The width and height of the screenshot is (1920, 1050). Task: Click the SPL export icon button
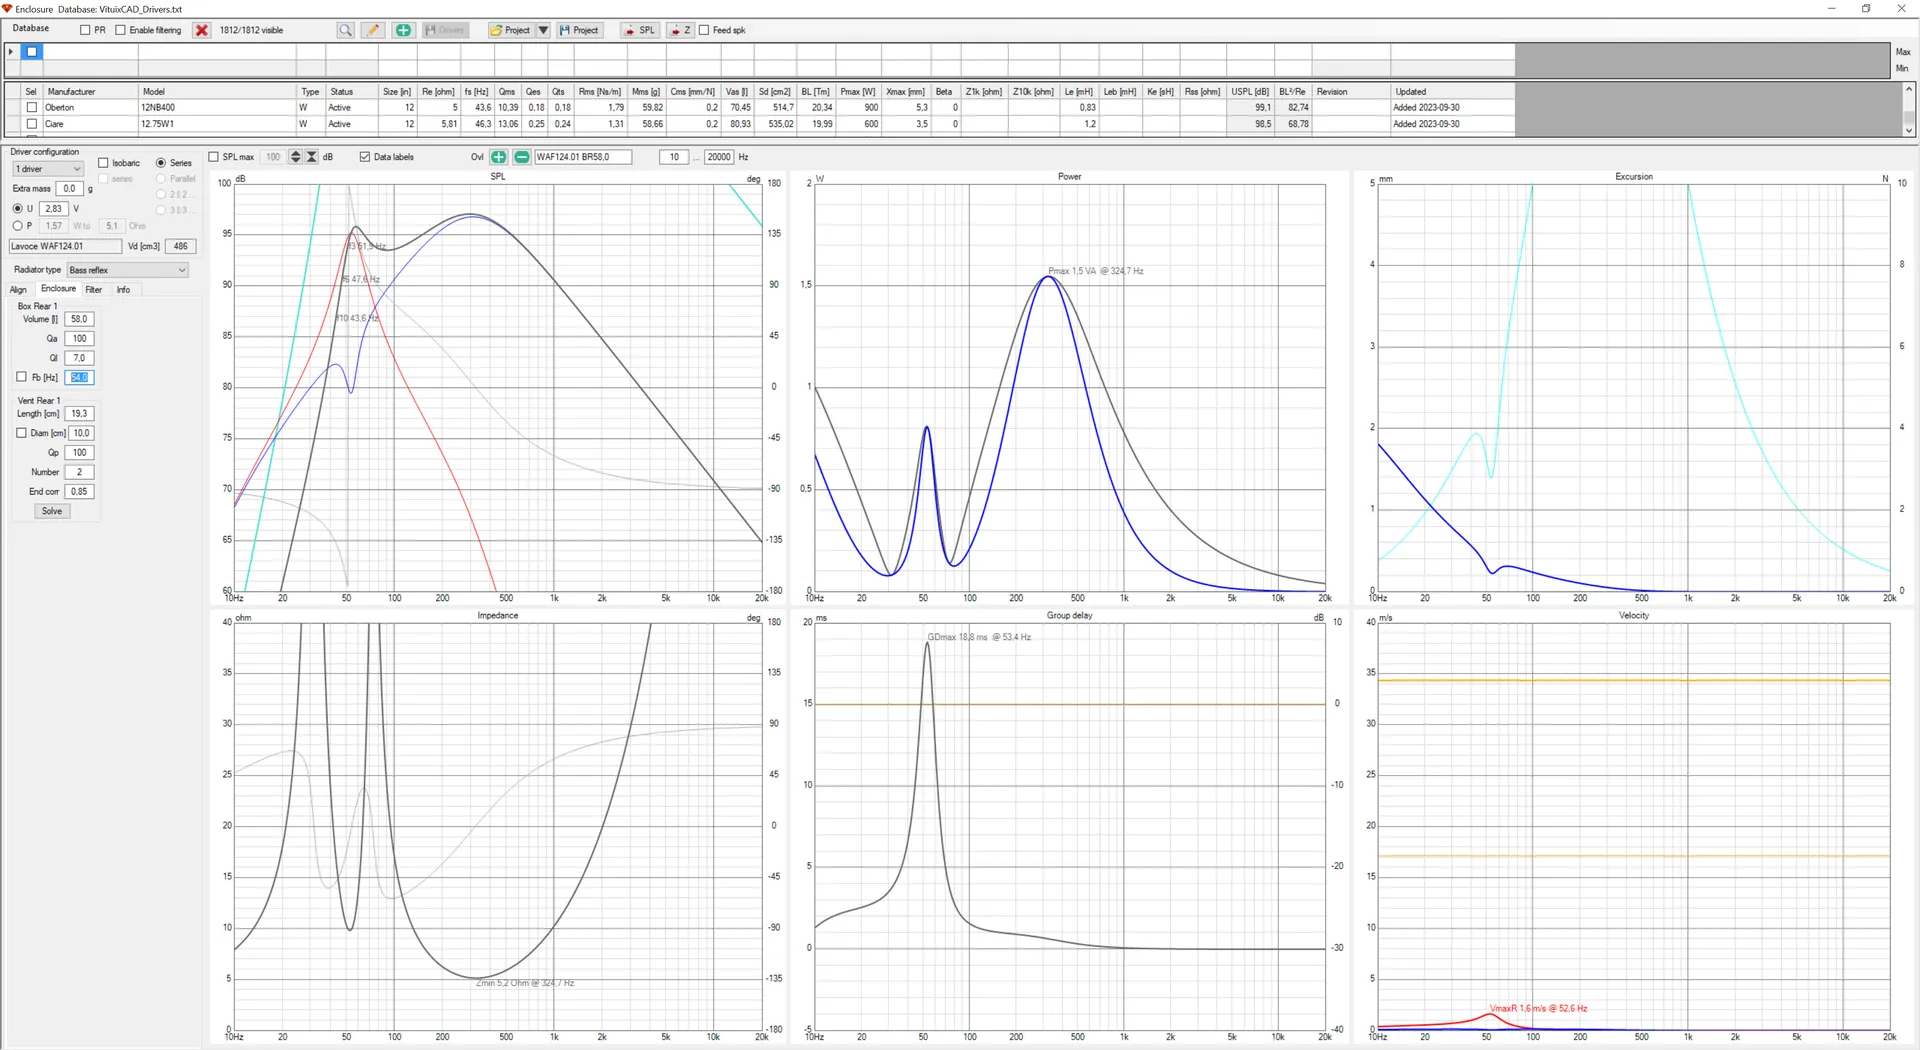(639, 30)
